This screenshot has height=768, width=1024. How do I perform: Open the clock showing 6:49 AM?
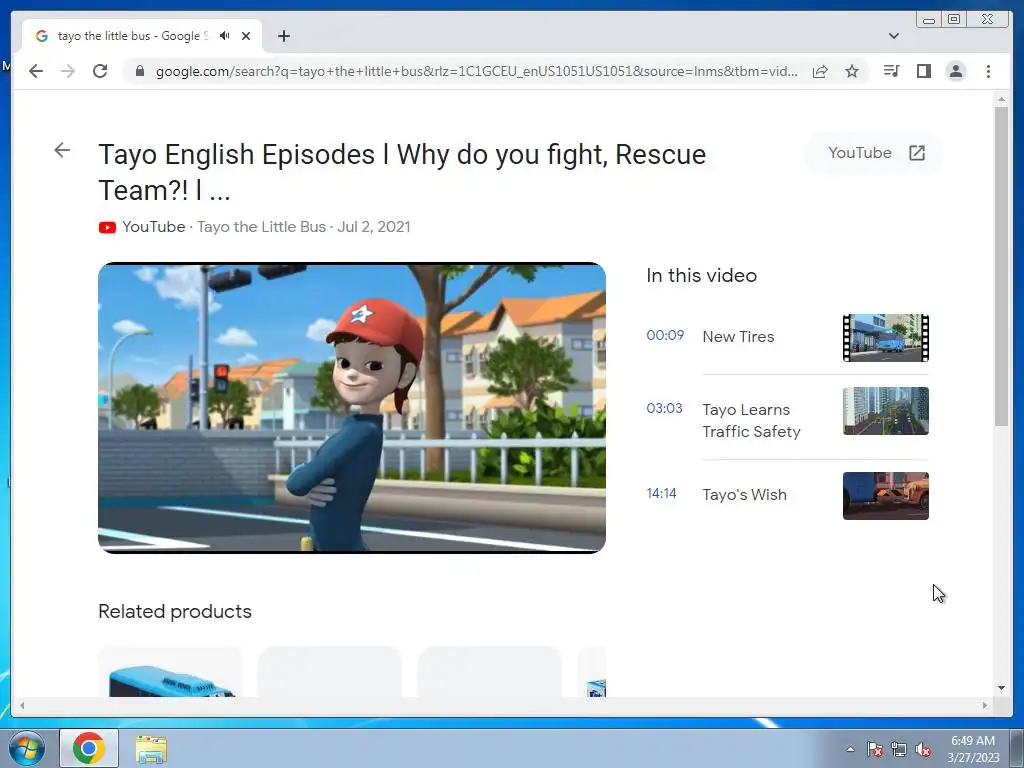pyautogui.click(x=973, y=749)
